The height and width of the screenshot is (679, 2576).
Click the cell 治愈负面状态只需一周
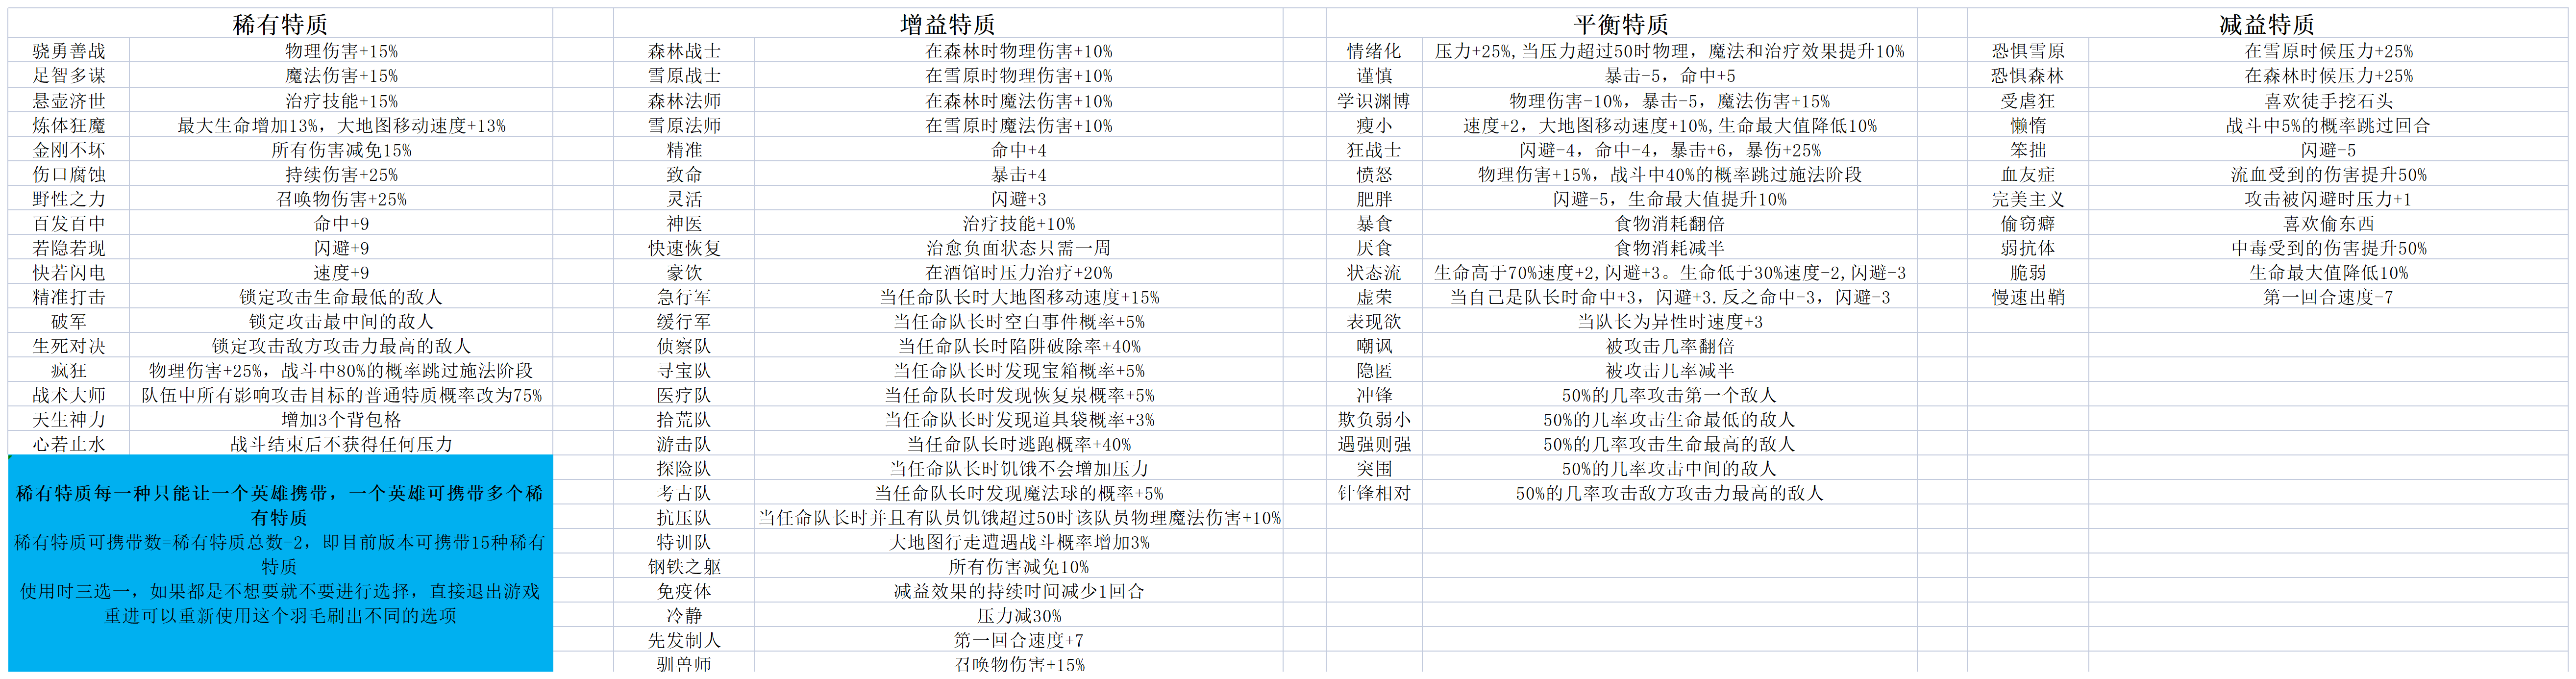(1019, 248)
